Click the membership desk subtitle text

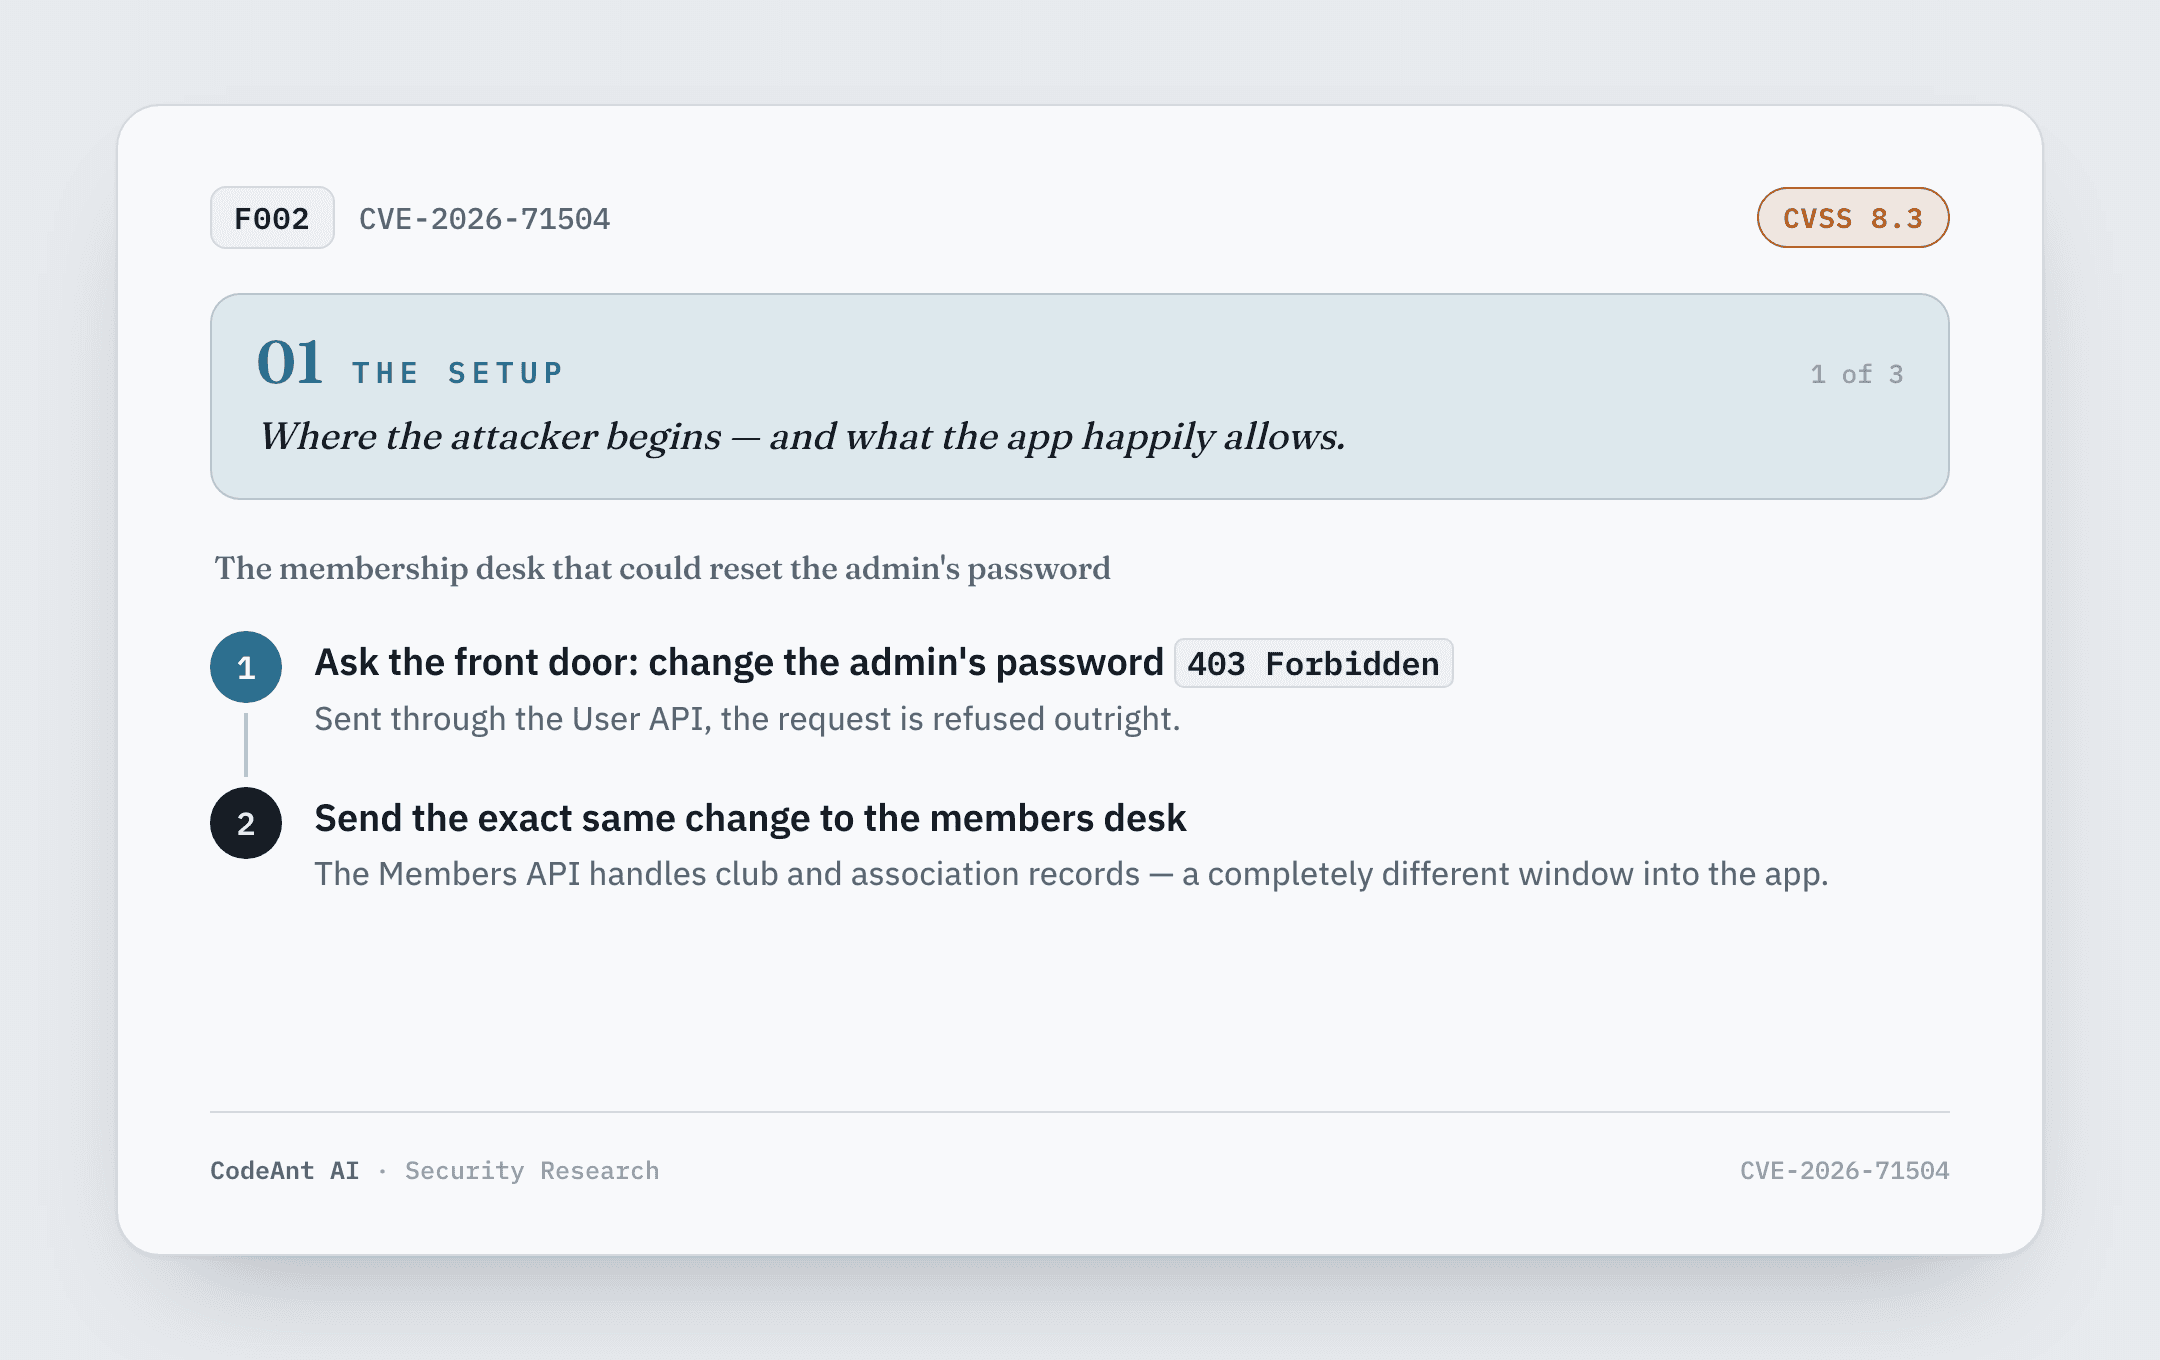662,568
